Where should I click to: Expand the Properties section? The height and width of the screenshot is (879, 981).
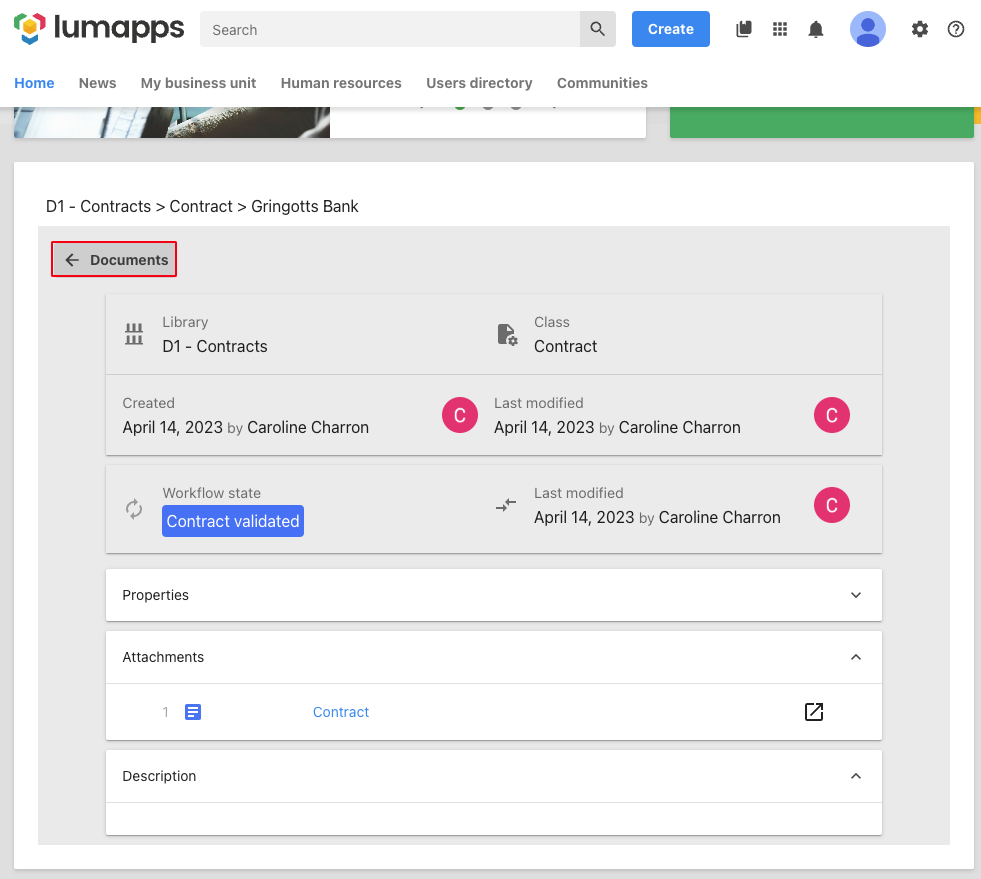855,595
